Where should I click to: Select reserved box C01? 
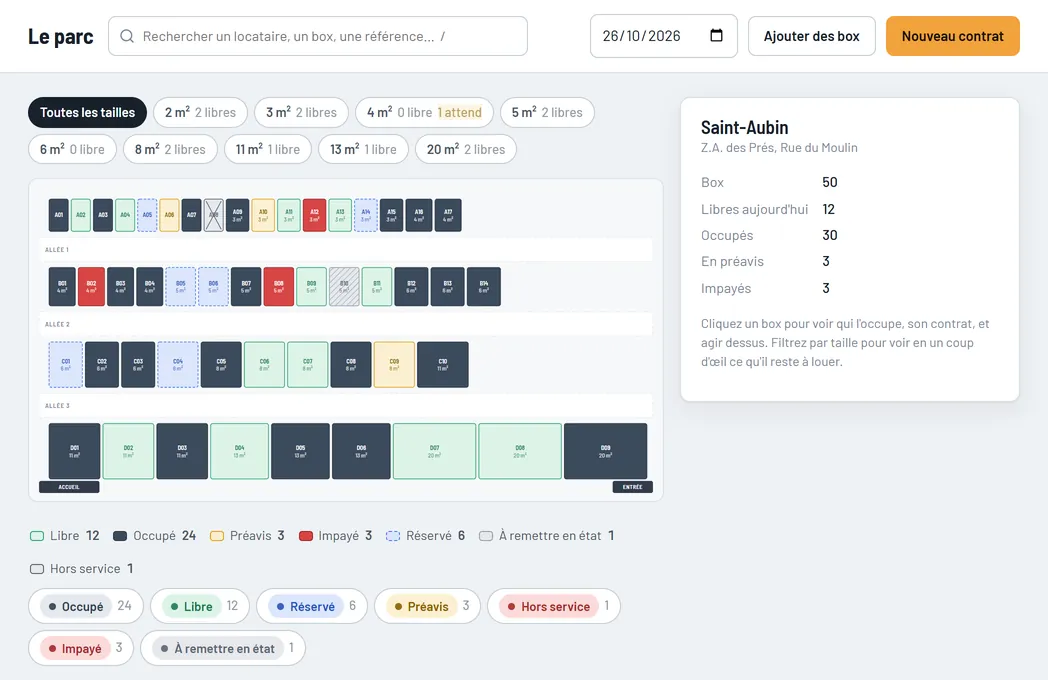point(66,364)
